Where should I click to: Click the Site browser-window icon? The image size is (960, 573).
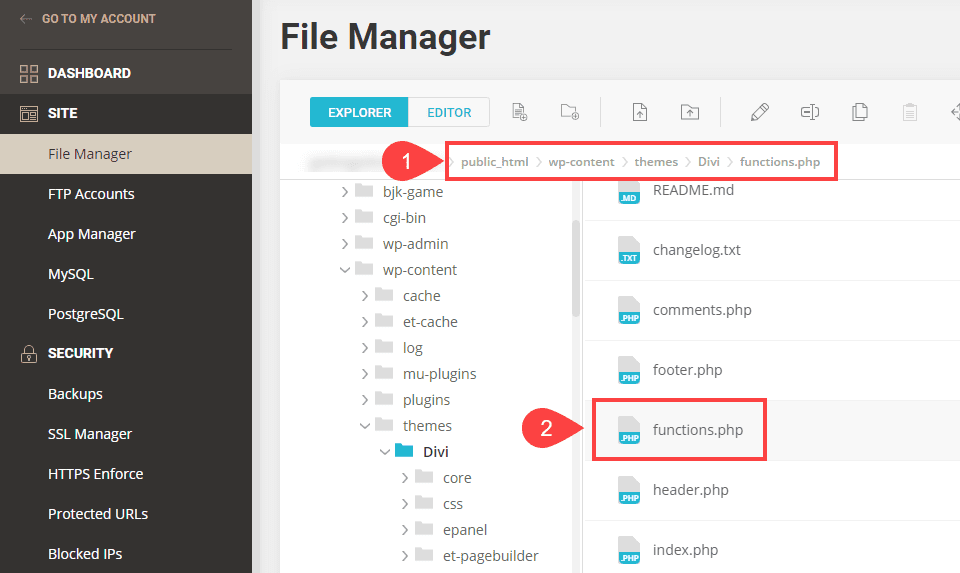click(x=29, y=114)
